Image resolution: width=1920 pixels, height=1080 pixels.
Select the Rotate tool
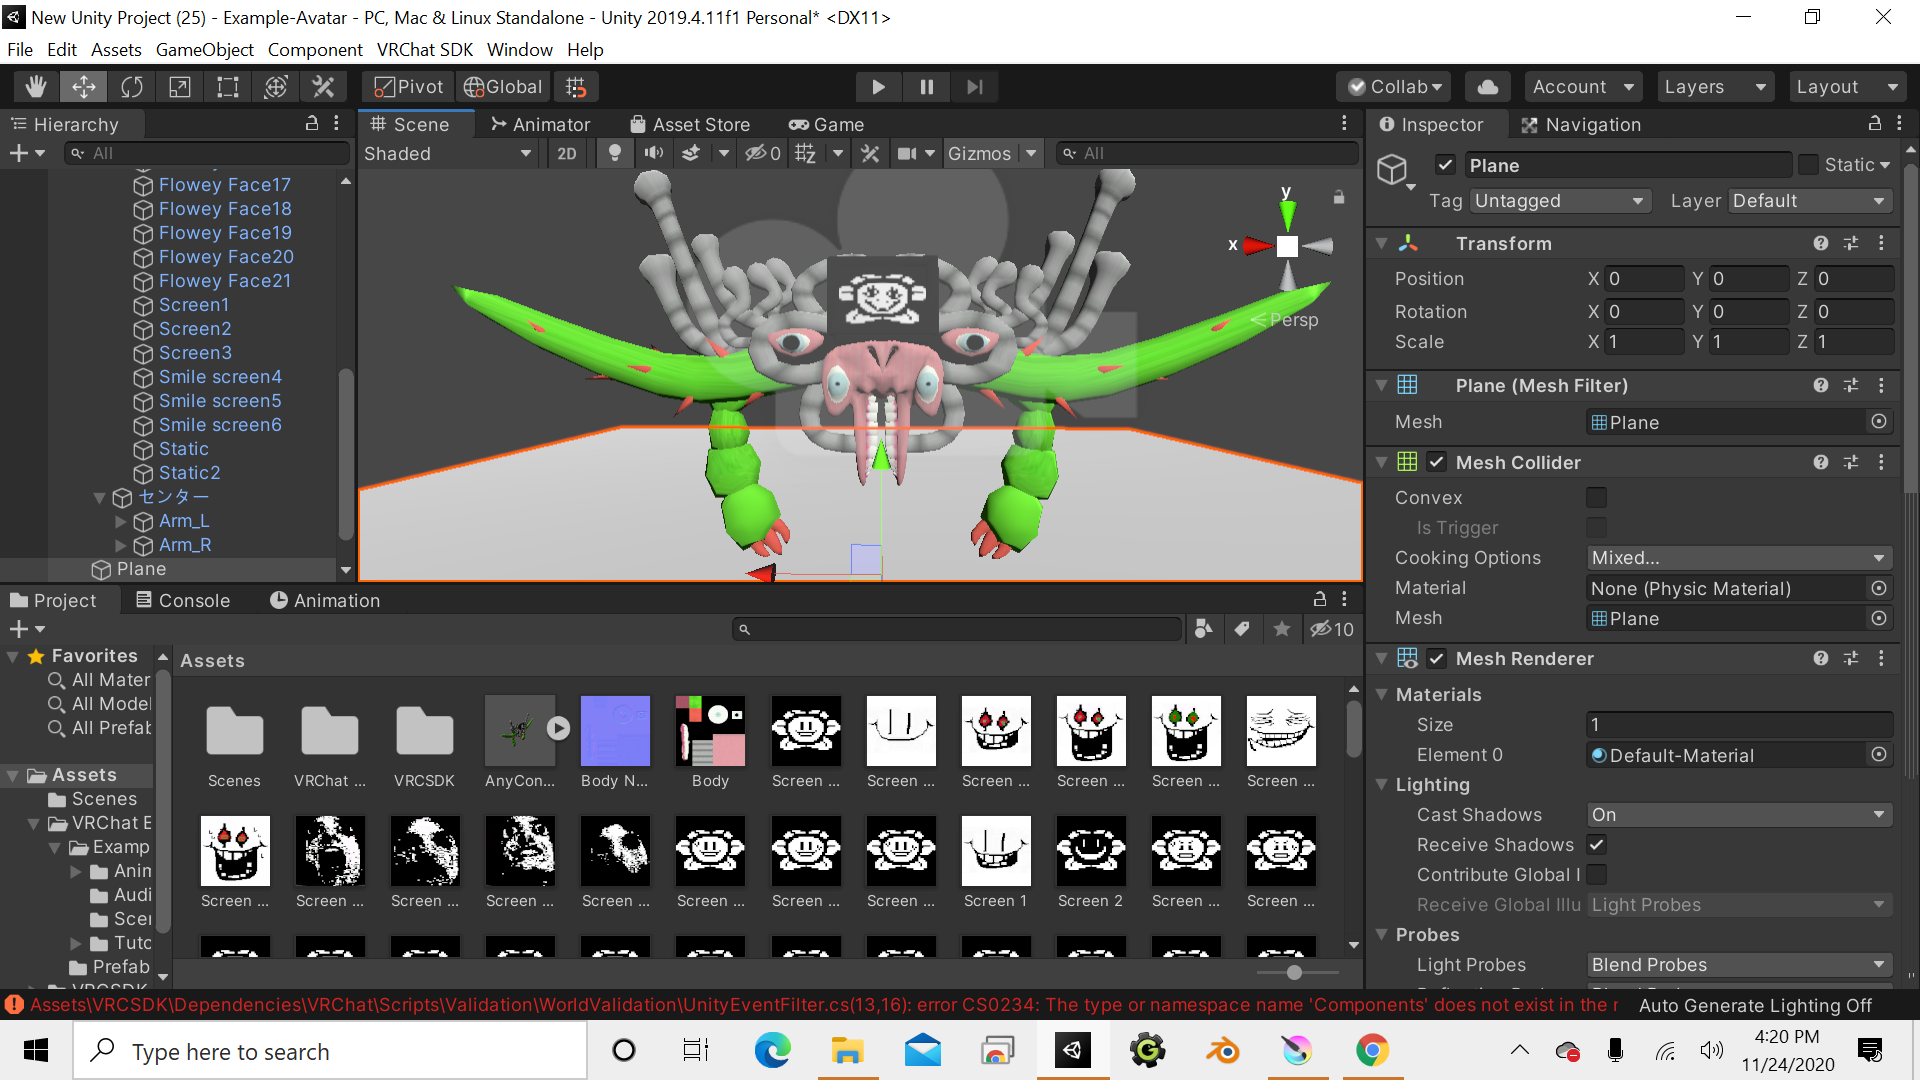(132, 87)
